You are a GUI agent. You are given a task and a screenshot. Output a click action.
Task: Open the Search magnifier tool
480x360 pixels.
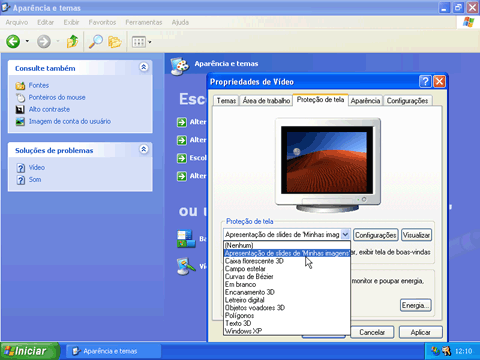click(96, 42)
